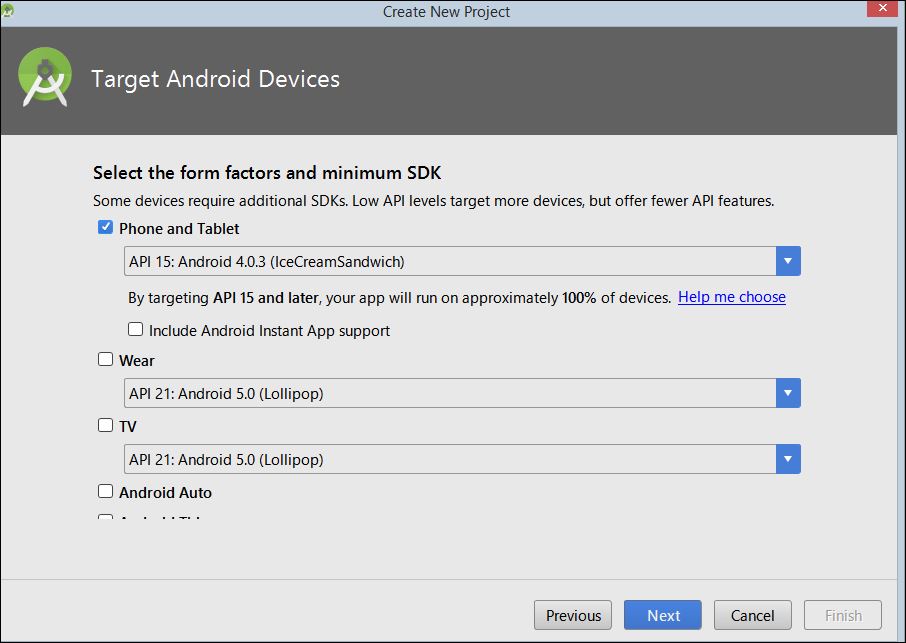The height and width of the screenshot is (643, 906).
Task: Open the Help me choose link
Action: (x=732, y=297)
